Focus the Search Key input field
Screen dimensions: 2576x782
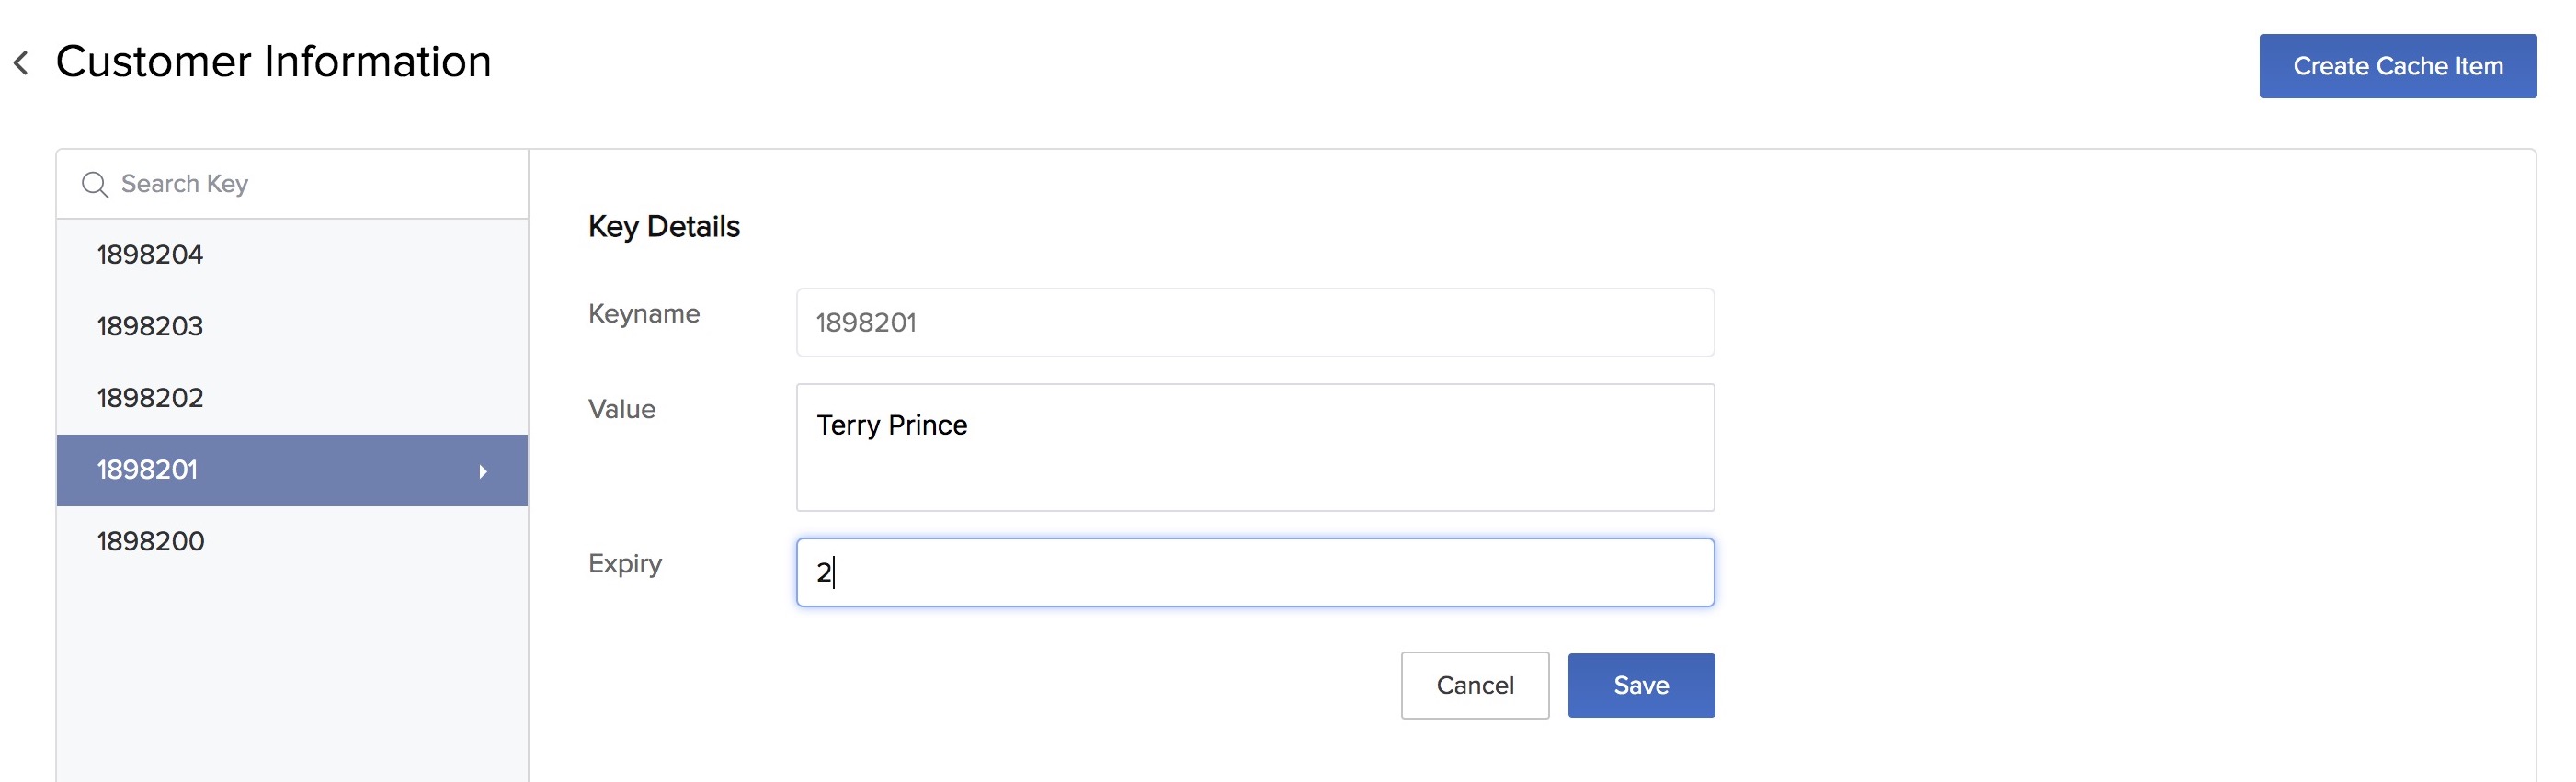coord(310,185)
